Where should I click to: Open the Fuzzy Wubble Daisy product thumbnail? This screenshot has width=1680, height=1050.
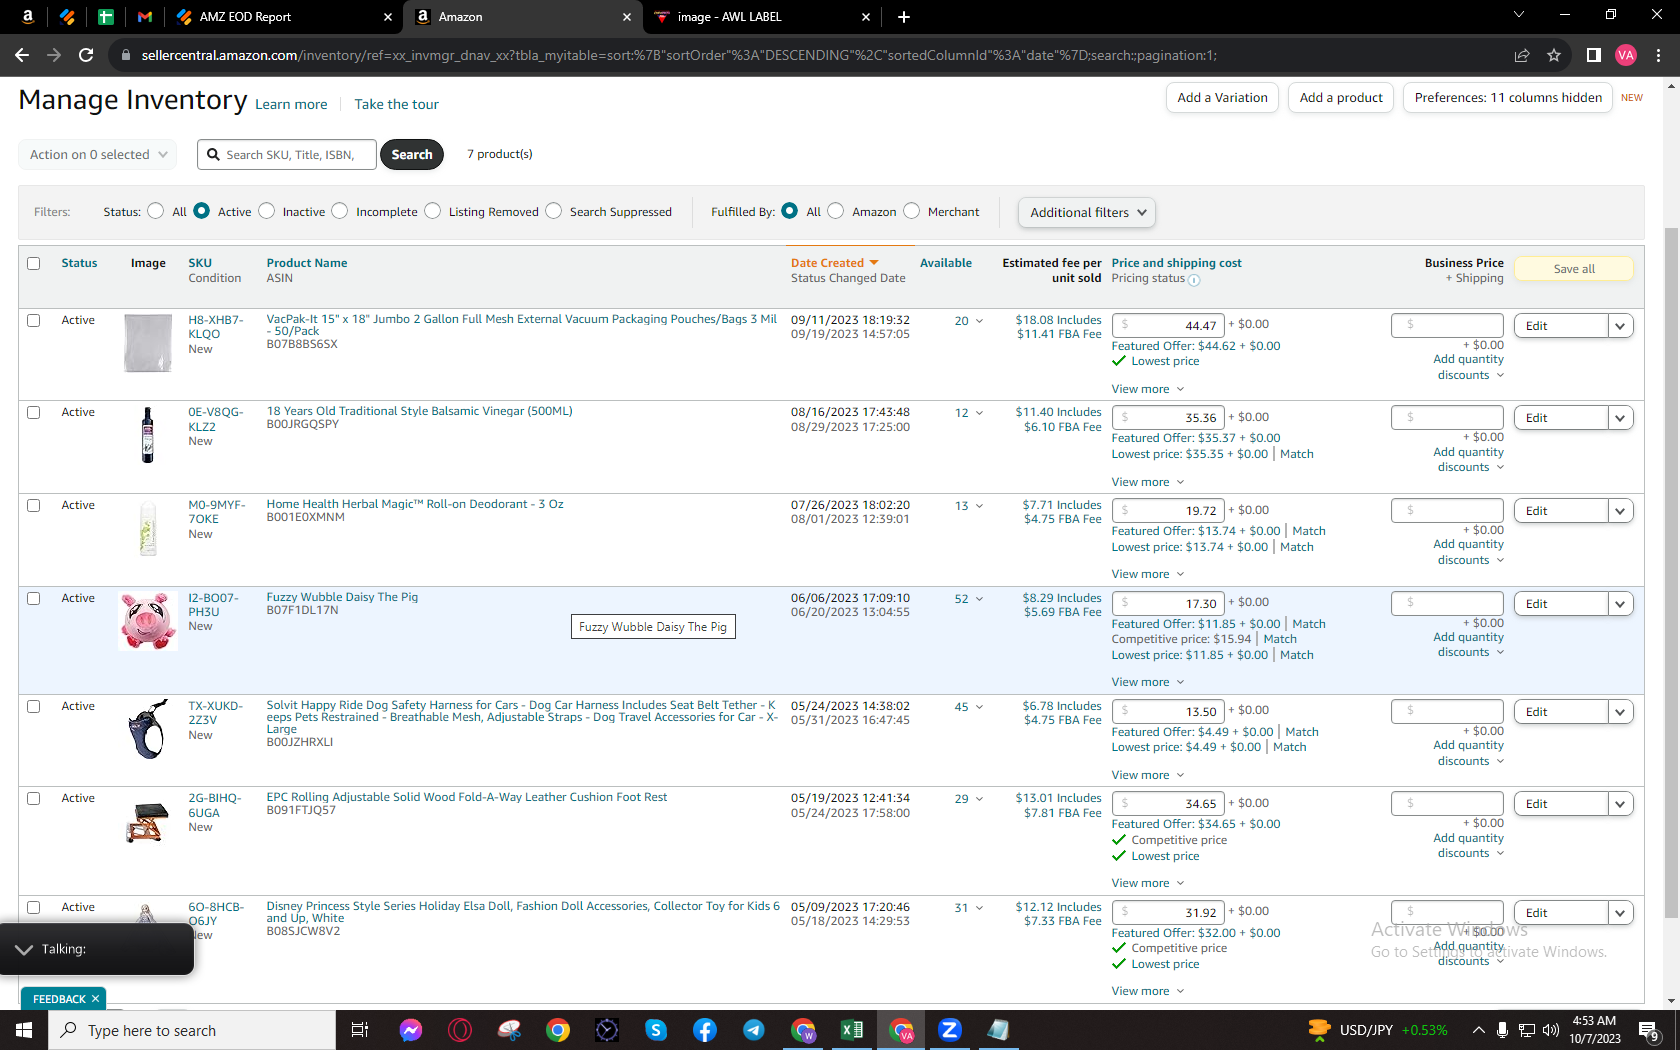tap(148, 620)
